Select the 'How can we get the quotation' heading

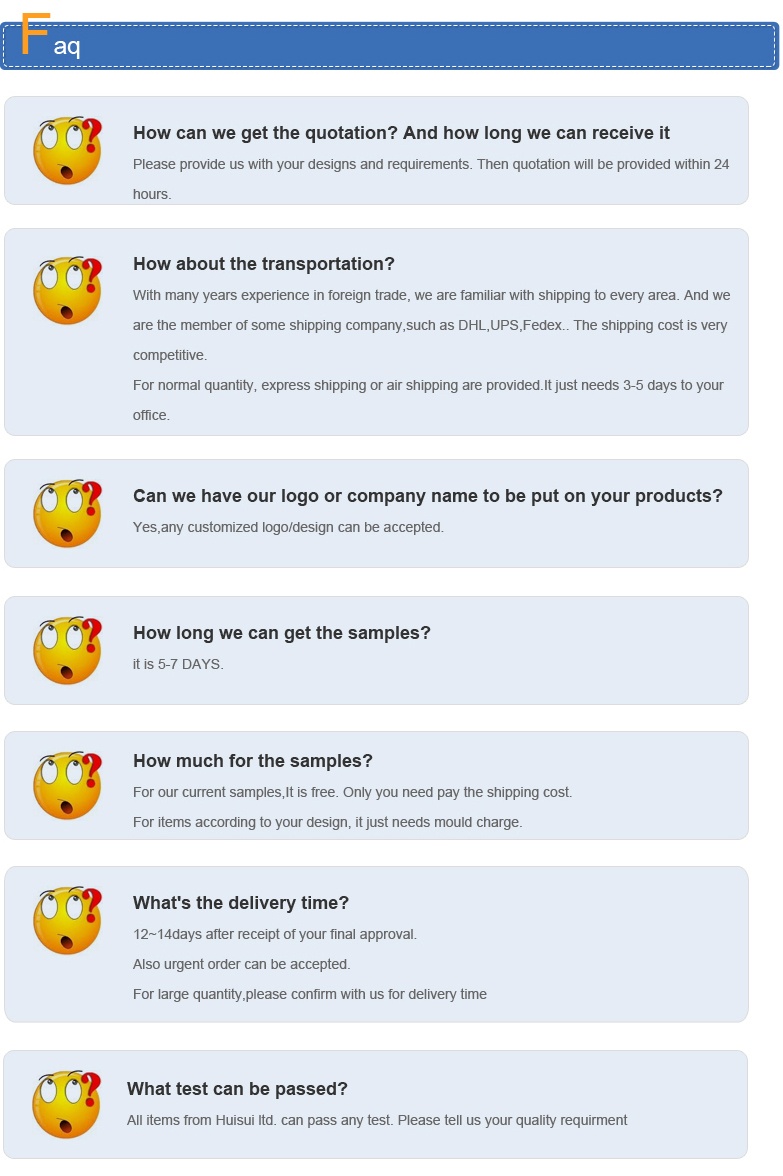coord(401,133)
